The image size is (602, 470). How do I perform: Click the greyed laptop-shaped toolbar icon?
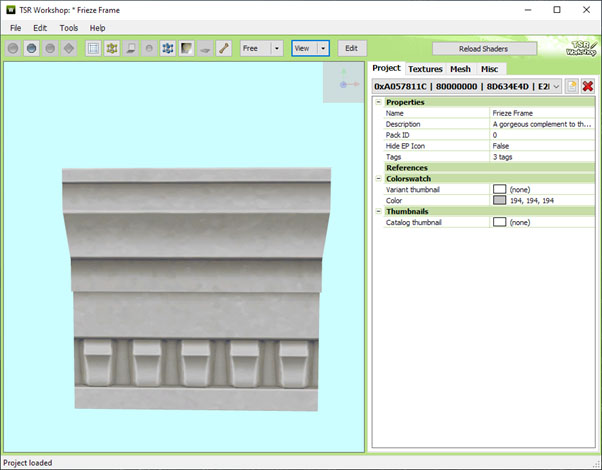click(x=131, y=48)
